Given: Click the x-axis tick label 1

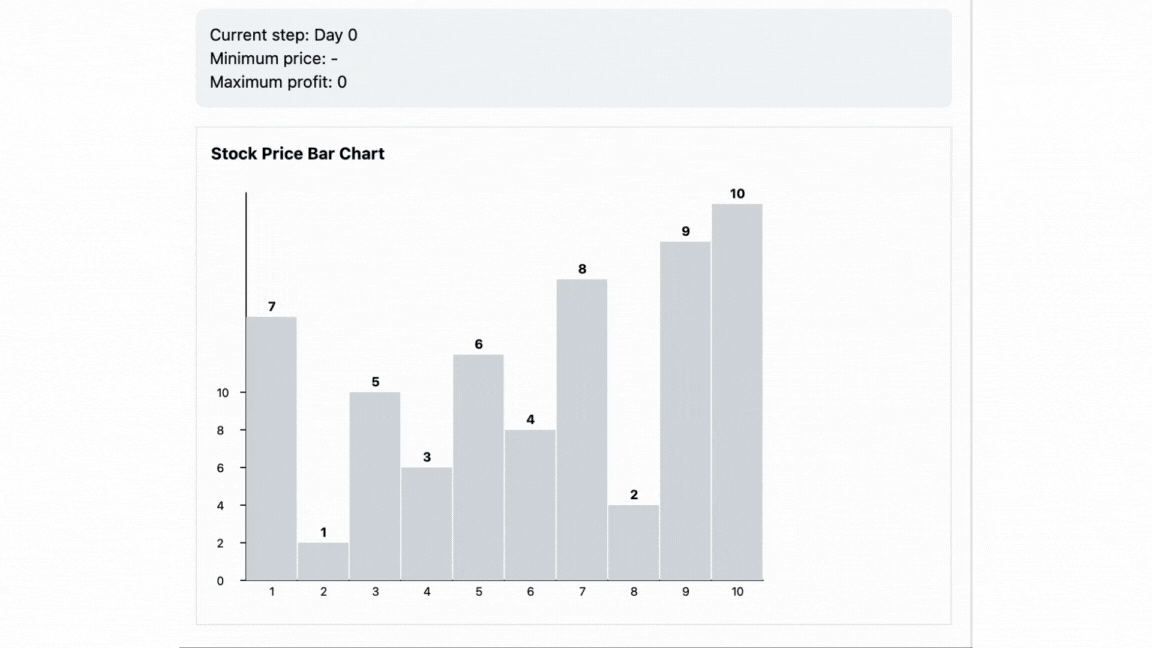Looking at the screenshot, I should 272,591.
